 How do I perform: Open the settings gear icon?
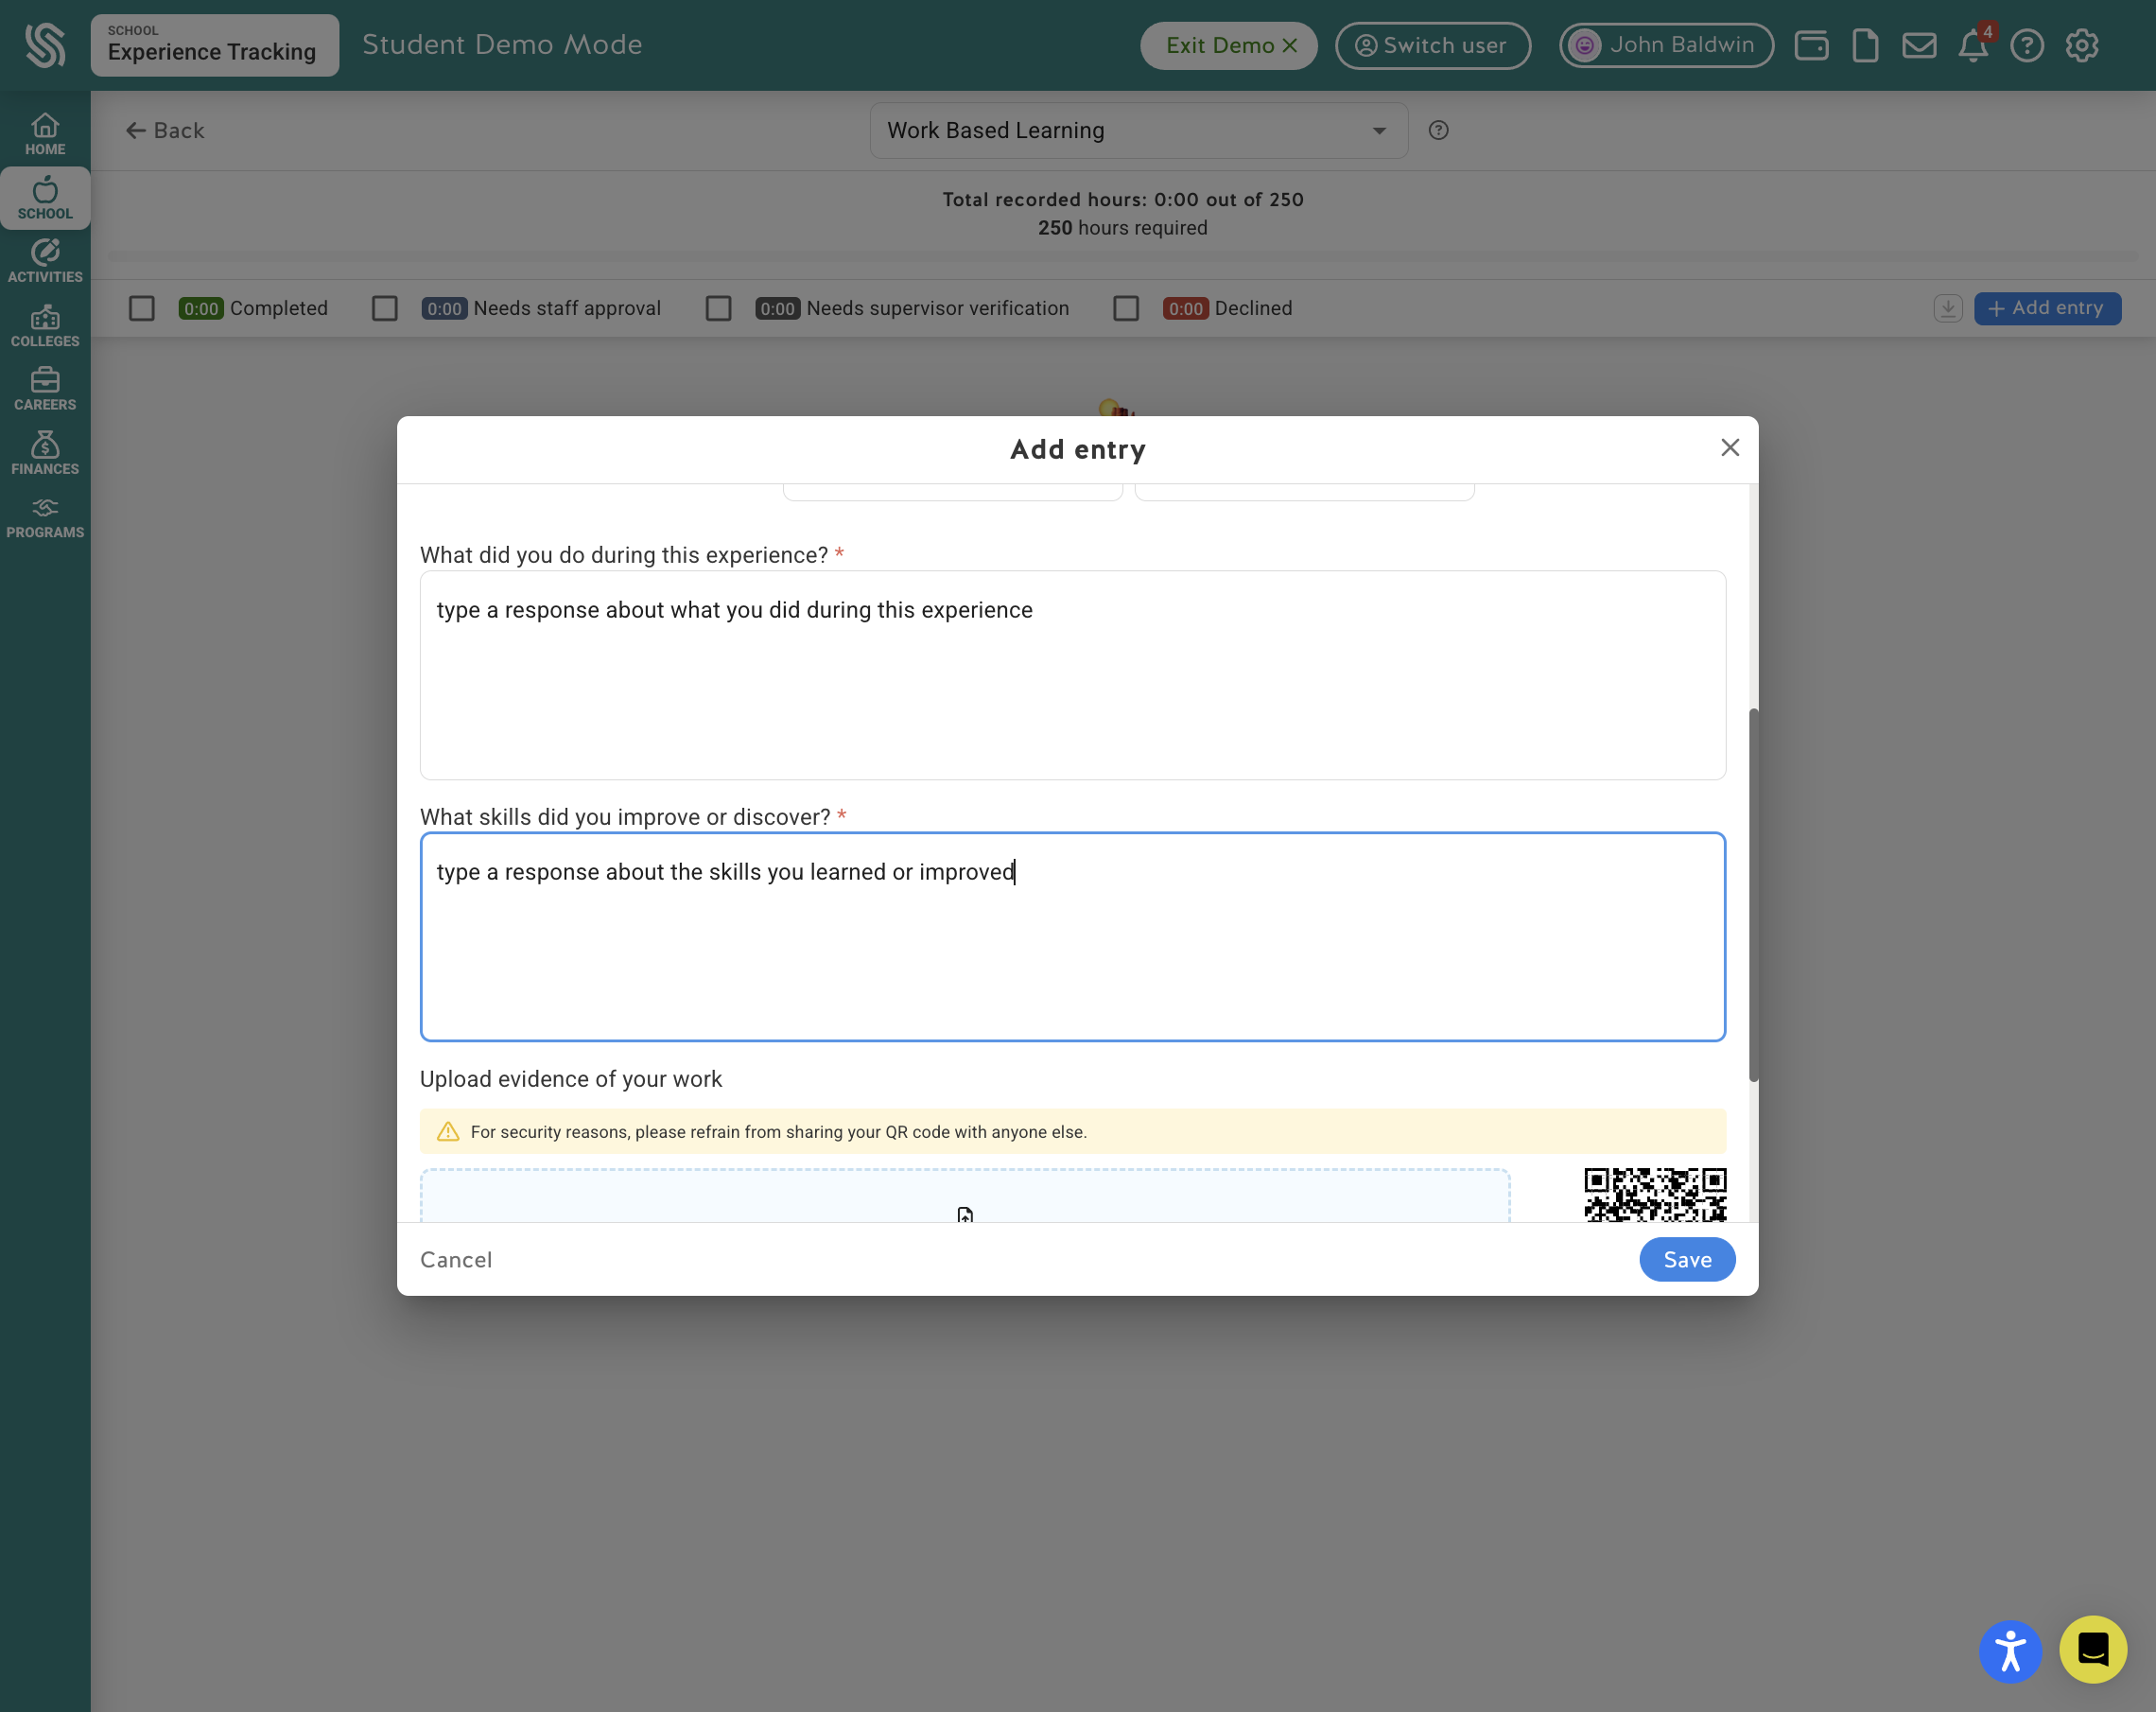pyautogui.click(x=2082, y=45)
